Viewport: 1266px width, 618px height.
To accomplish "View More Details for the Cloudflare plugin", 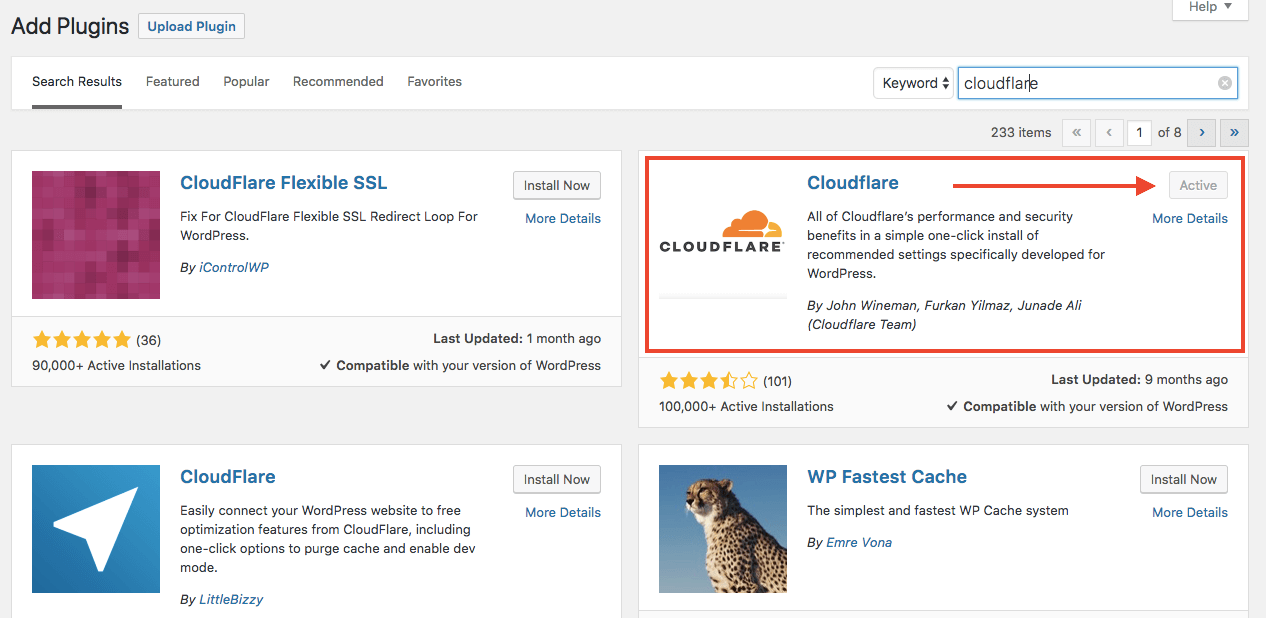I will click(1190, 218).
